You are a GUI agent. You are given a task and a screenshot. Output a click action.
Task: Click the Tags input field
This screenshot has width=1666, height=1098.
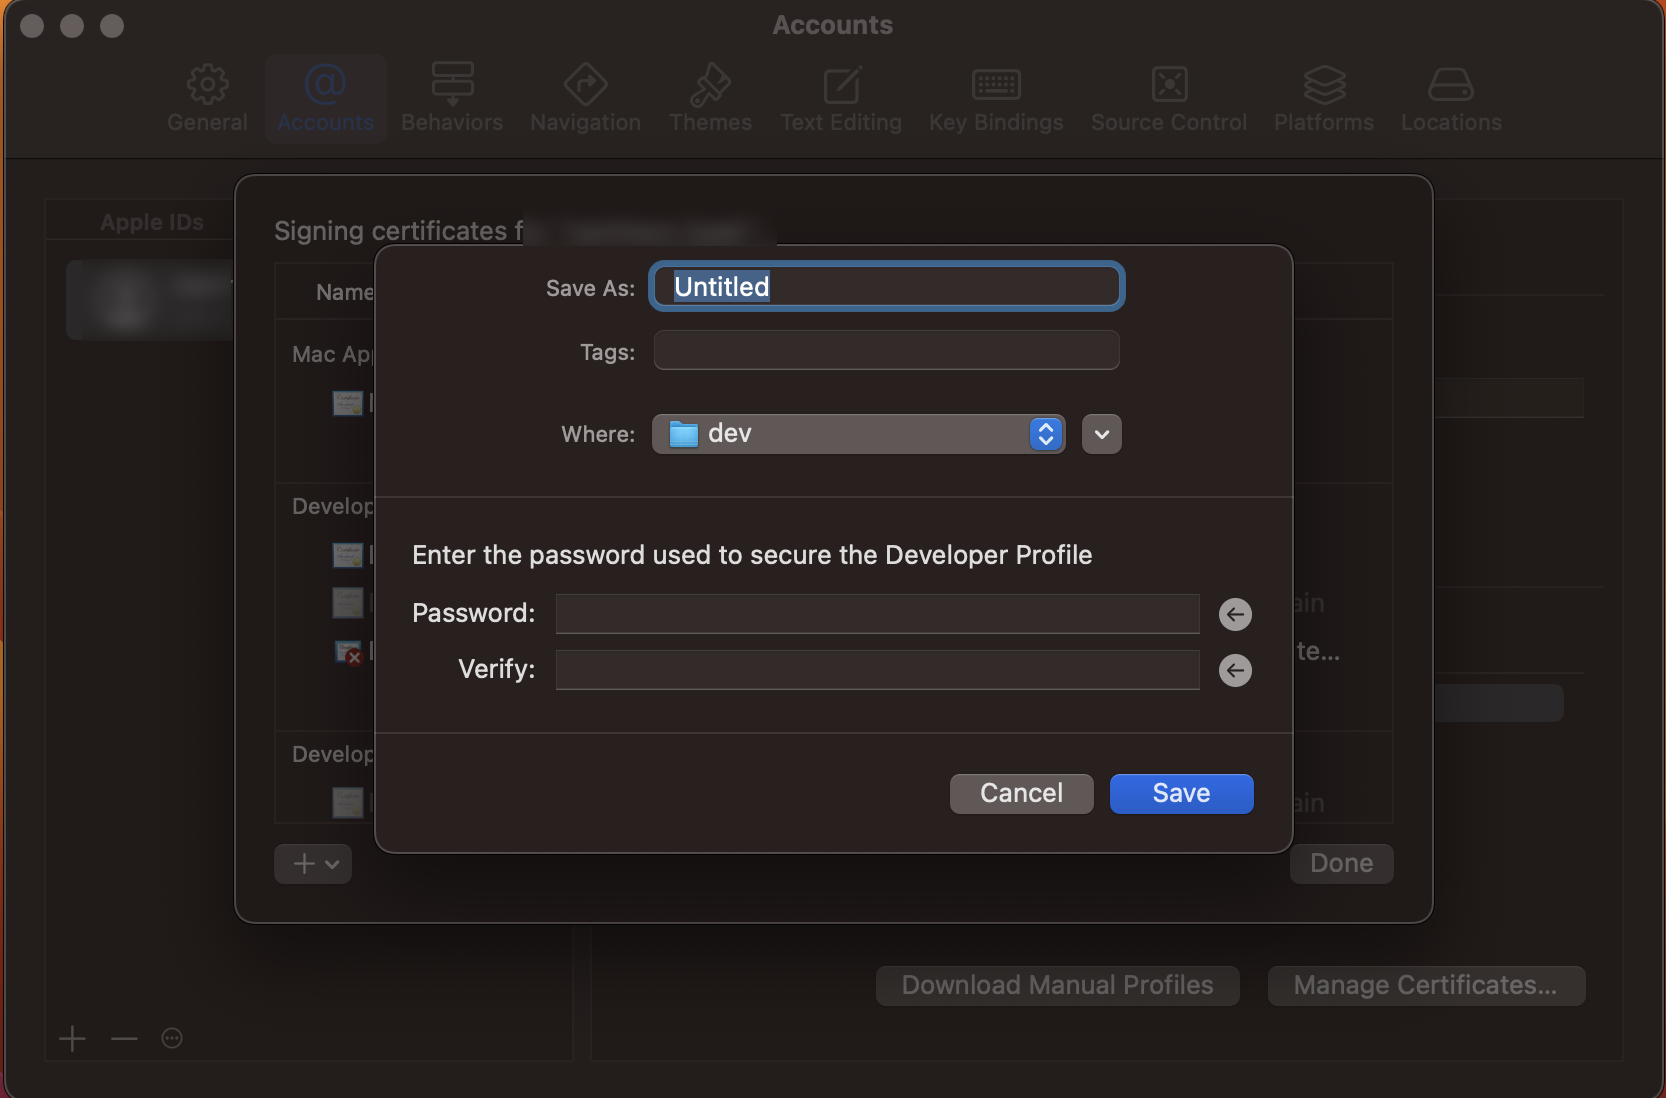887,351
